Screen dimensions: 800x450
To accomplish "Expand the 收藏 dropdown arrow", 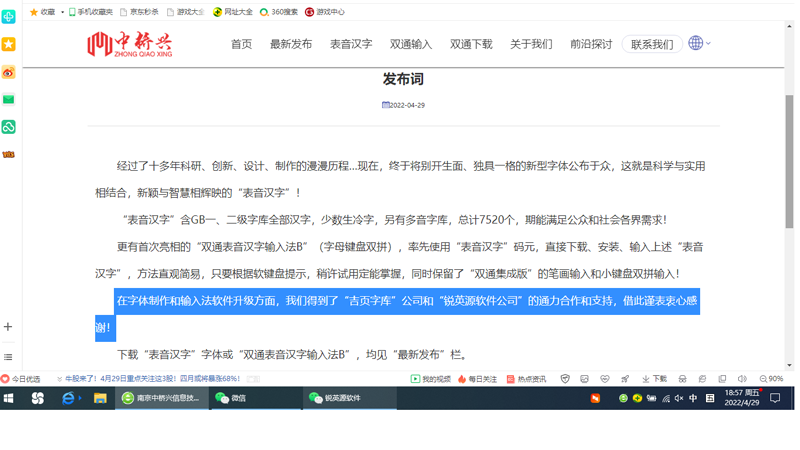I will [62, 12].
